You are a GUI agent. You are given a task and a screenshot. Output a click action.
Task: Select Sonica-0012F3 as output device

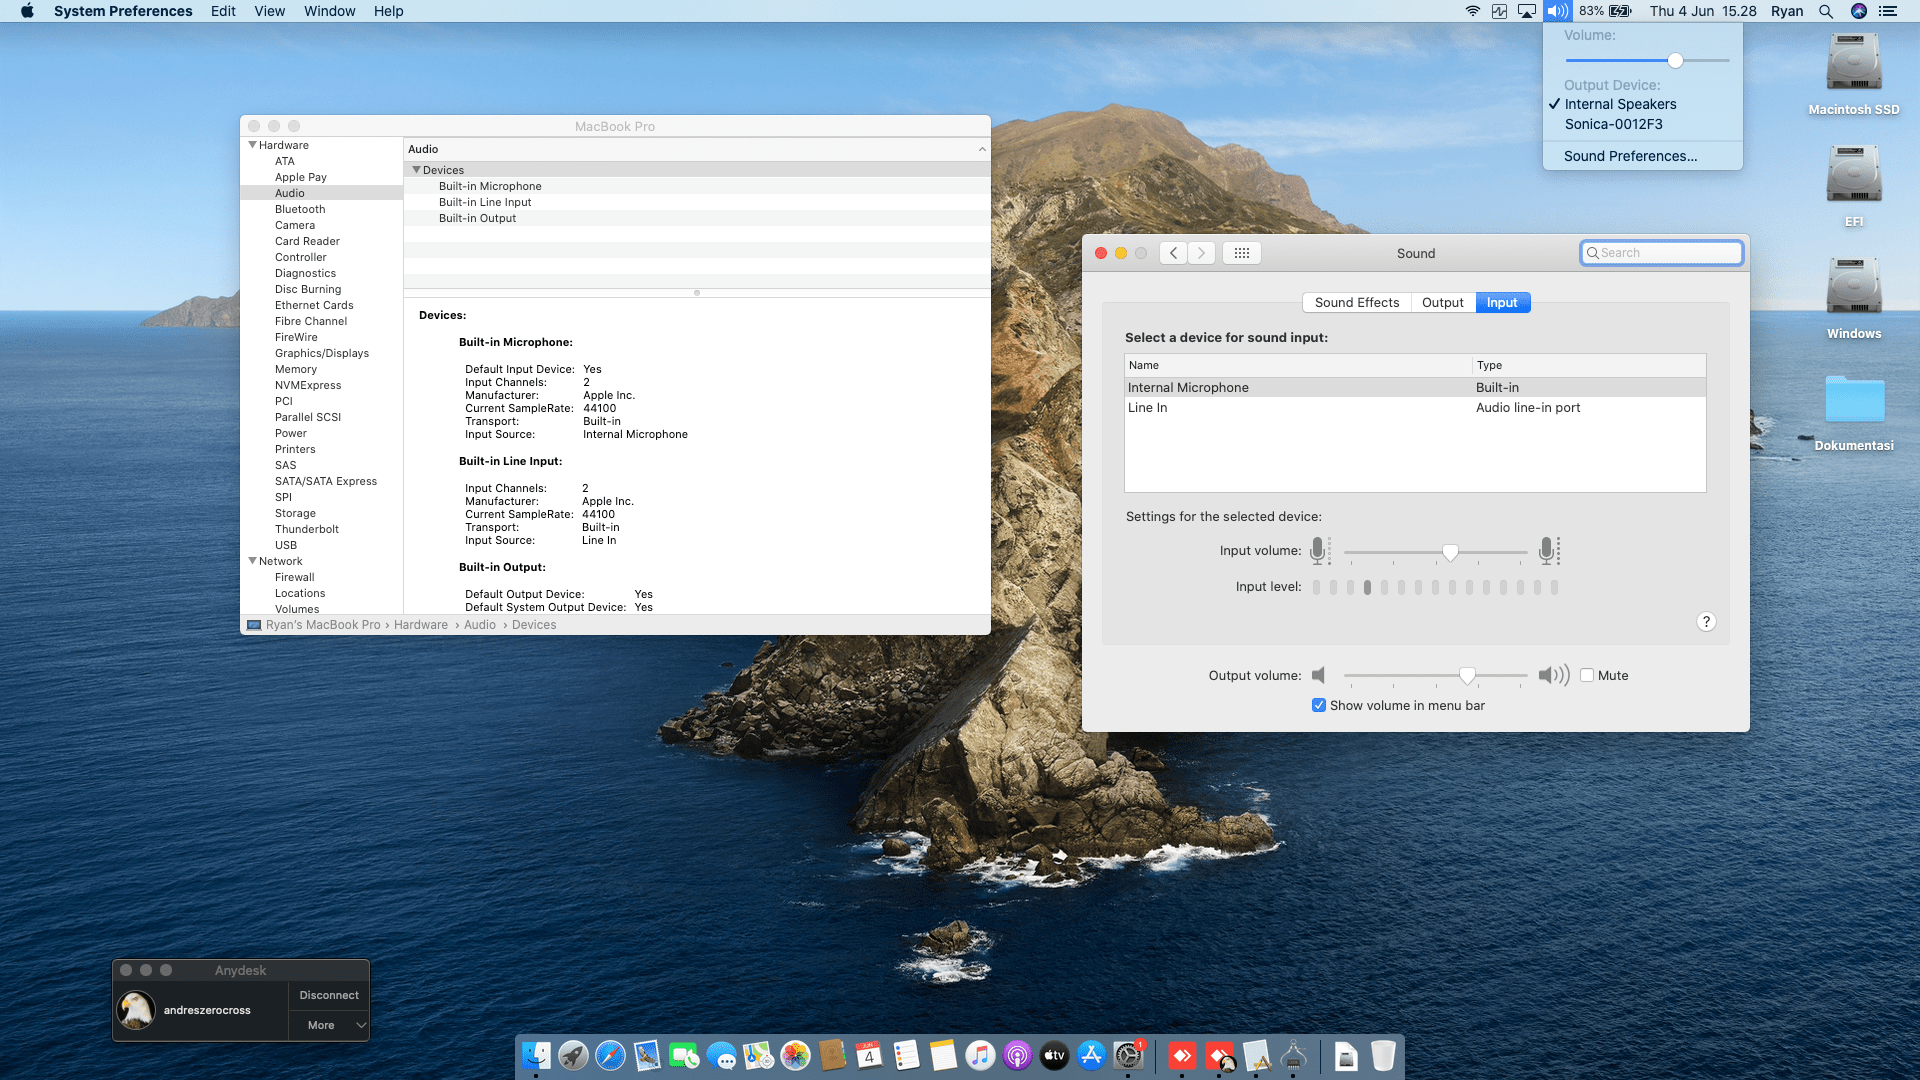tap(1613, 124)
